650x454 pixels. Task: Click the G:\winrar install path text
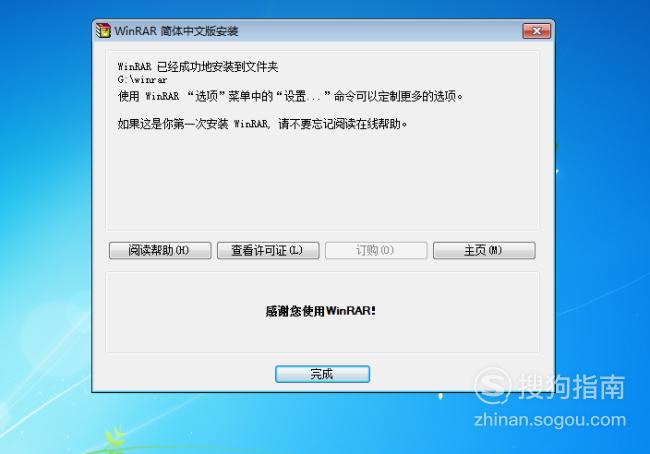click(142, 79)
